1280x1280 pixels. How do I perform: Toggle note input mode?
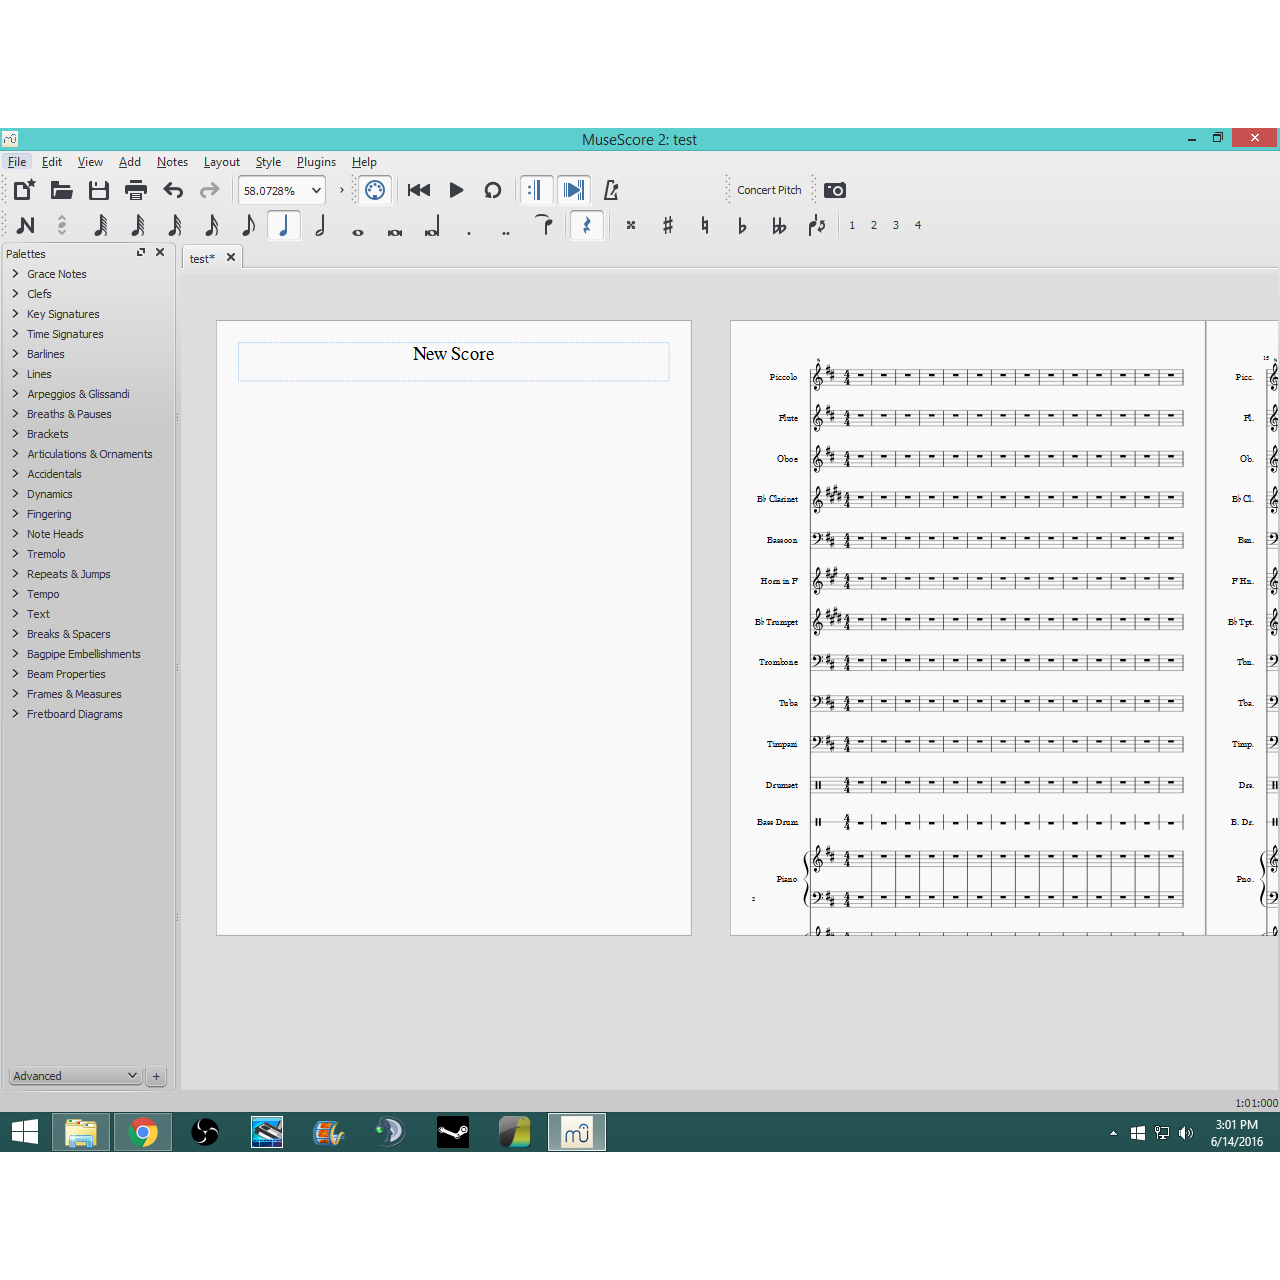(x=25, y=225)
